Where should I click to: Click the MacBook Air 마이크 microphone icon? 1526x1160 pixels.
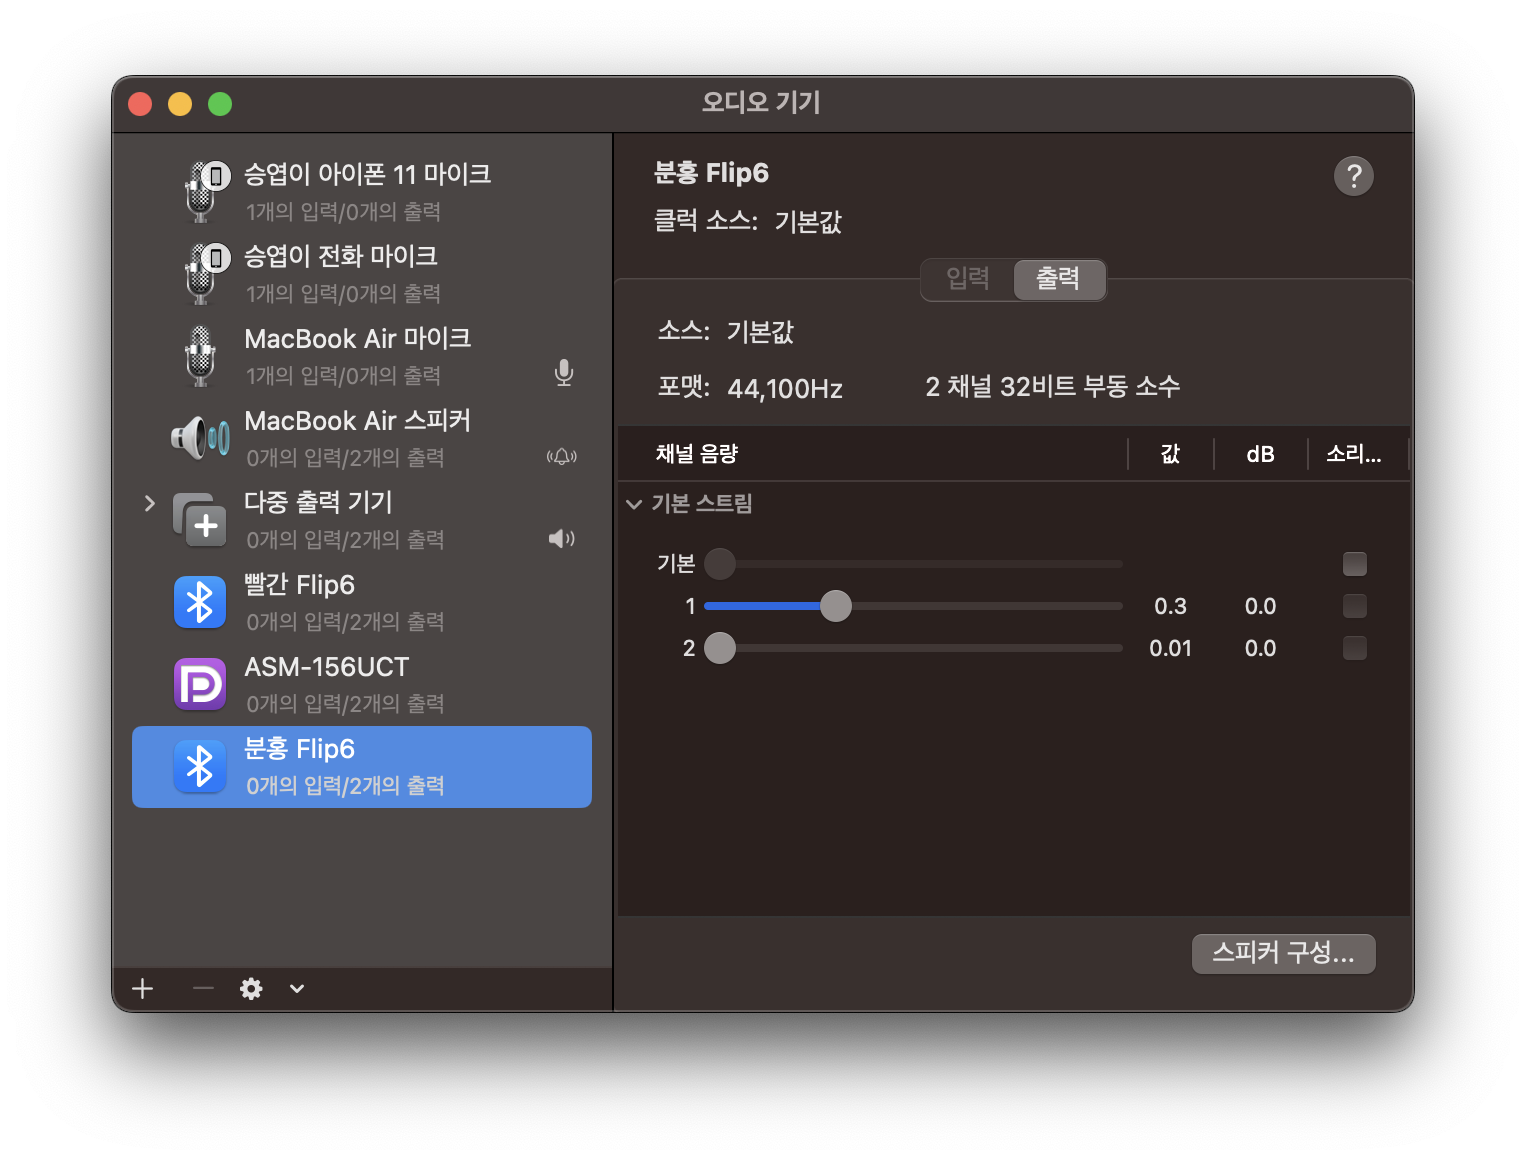201,356
